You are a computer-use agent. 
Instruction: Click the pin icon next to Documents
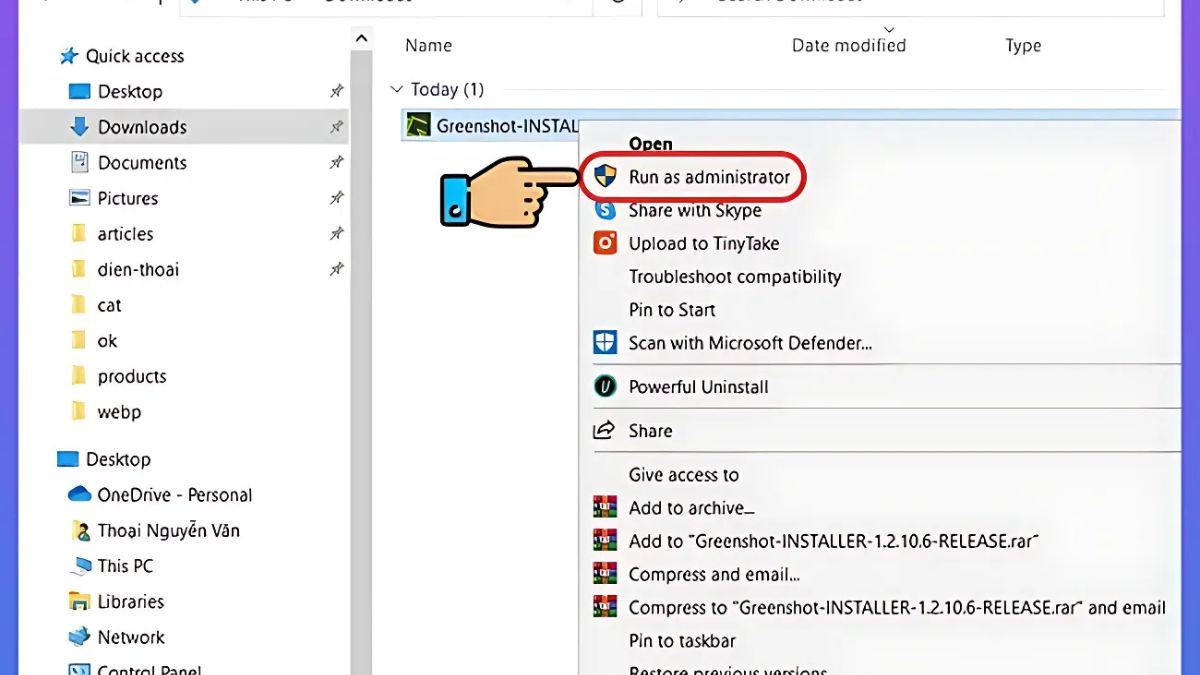[337, 162]
